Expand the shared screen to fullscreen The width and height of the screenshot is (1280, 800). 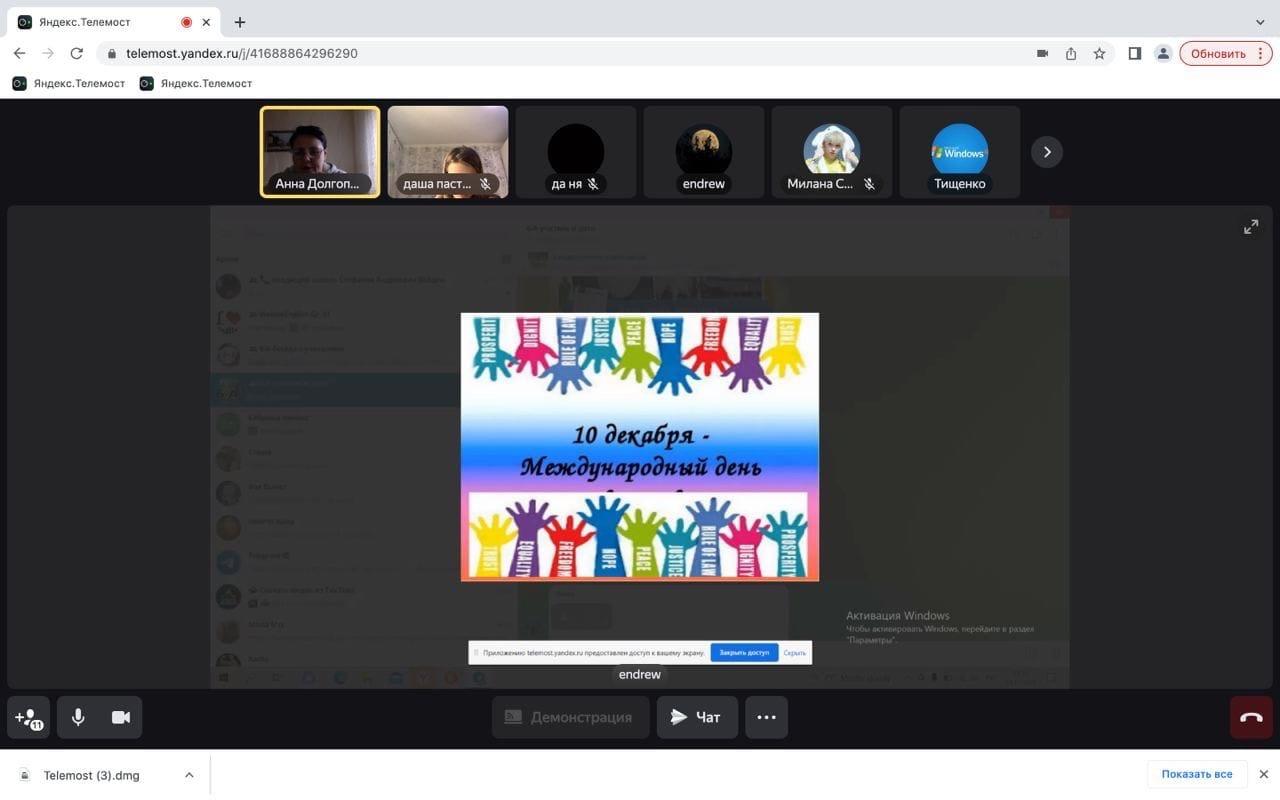point(1251,227)
